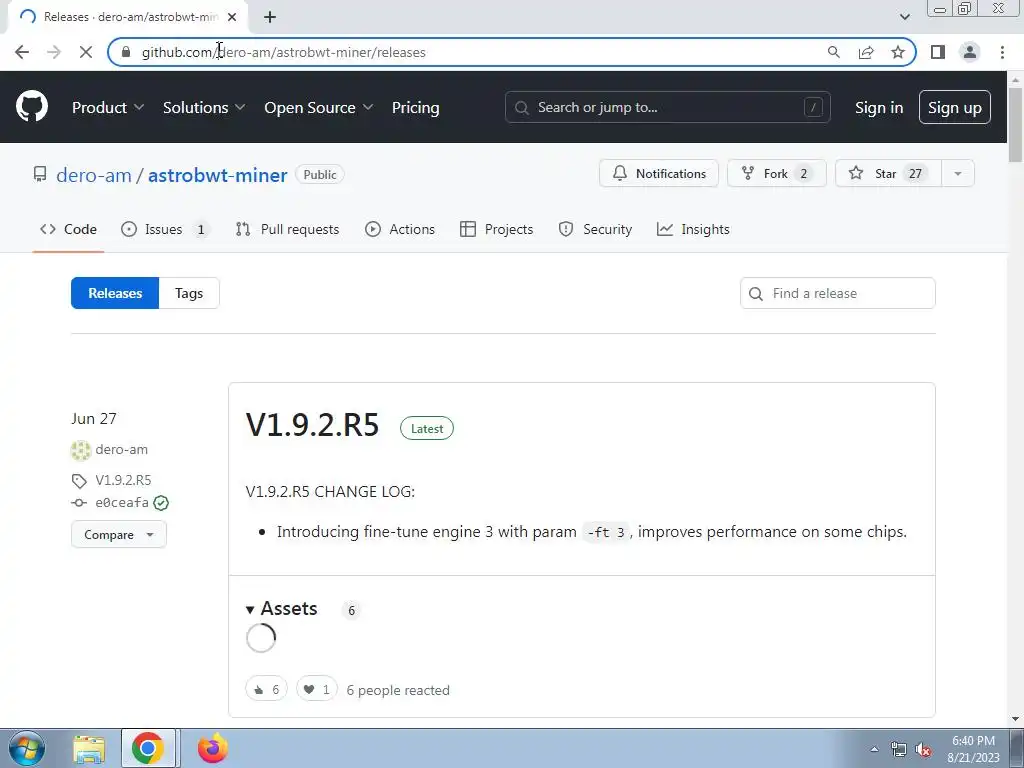
Task: Switch to the Pull requests tab
Action: (x=287, y=229)
